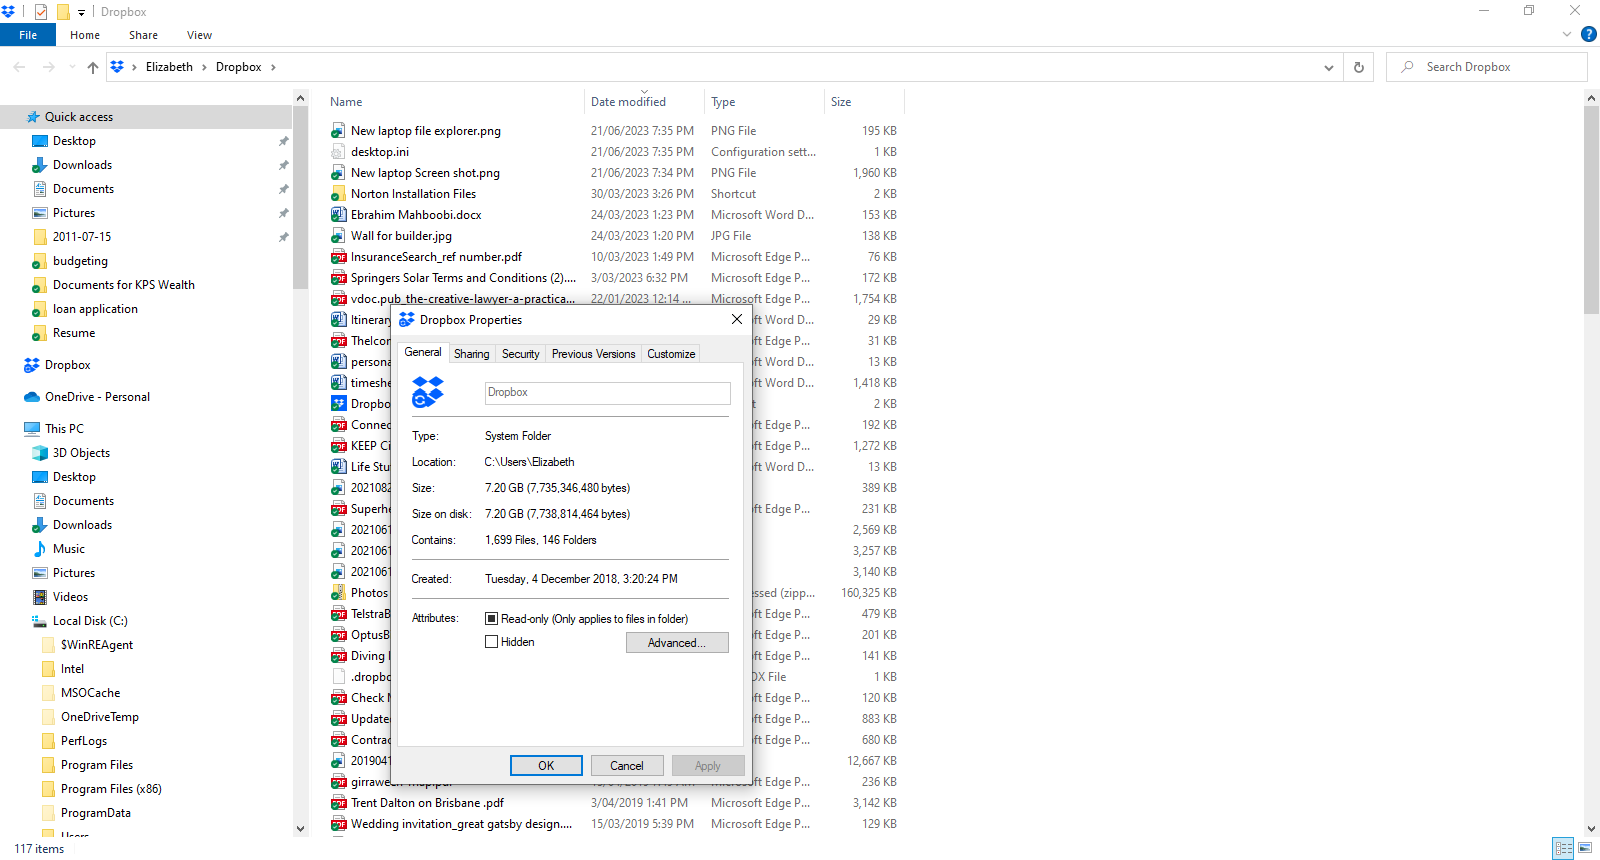1600x860 pixels.
Task: Go up one folder level with the up arrow
Action: [93, 67]
